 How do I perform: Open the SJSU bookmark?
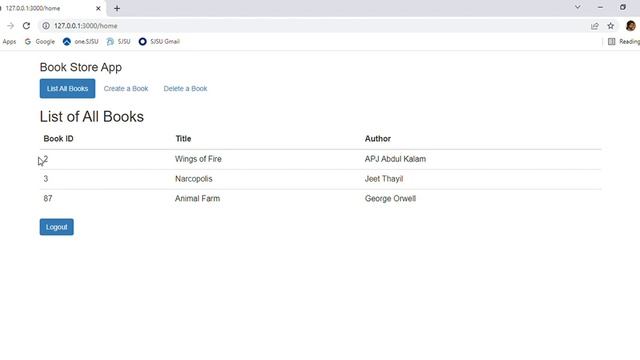point(119,42)
